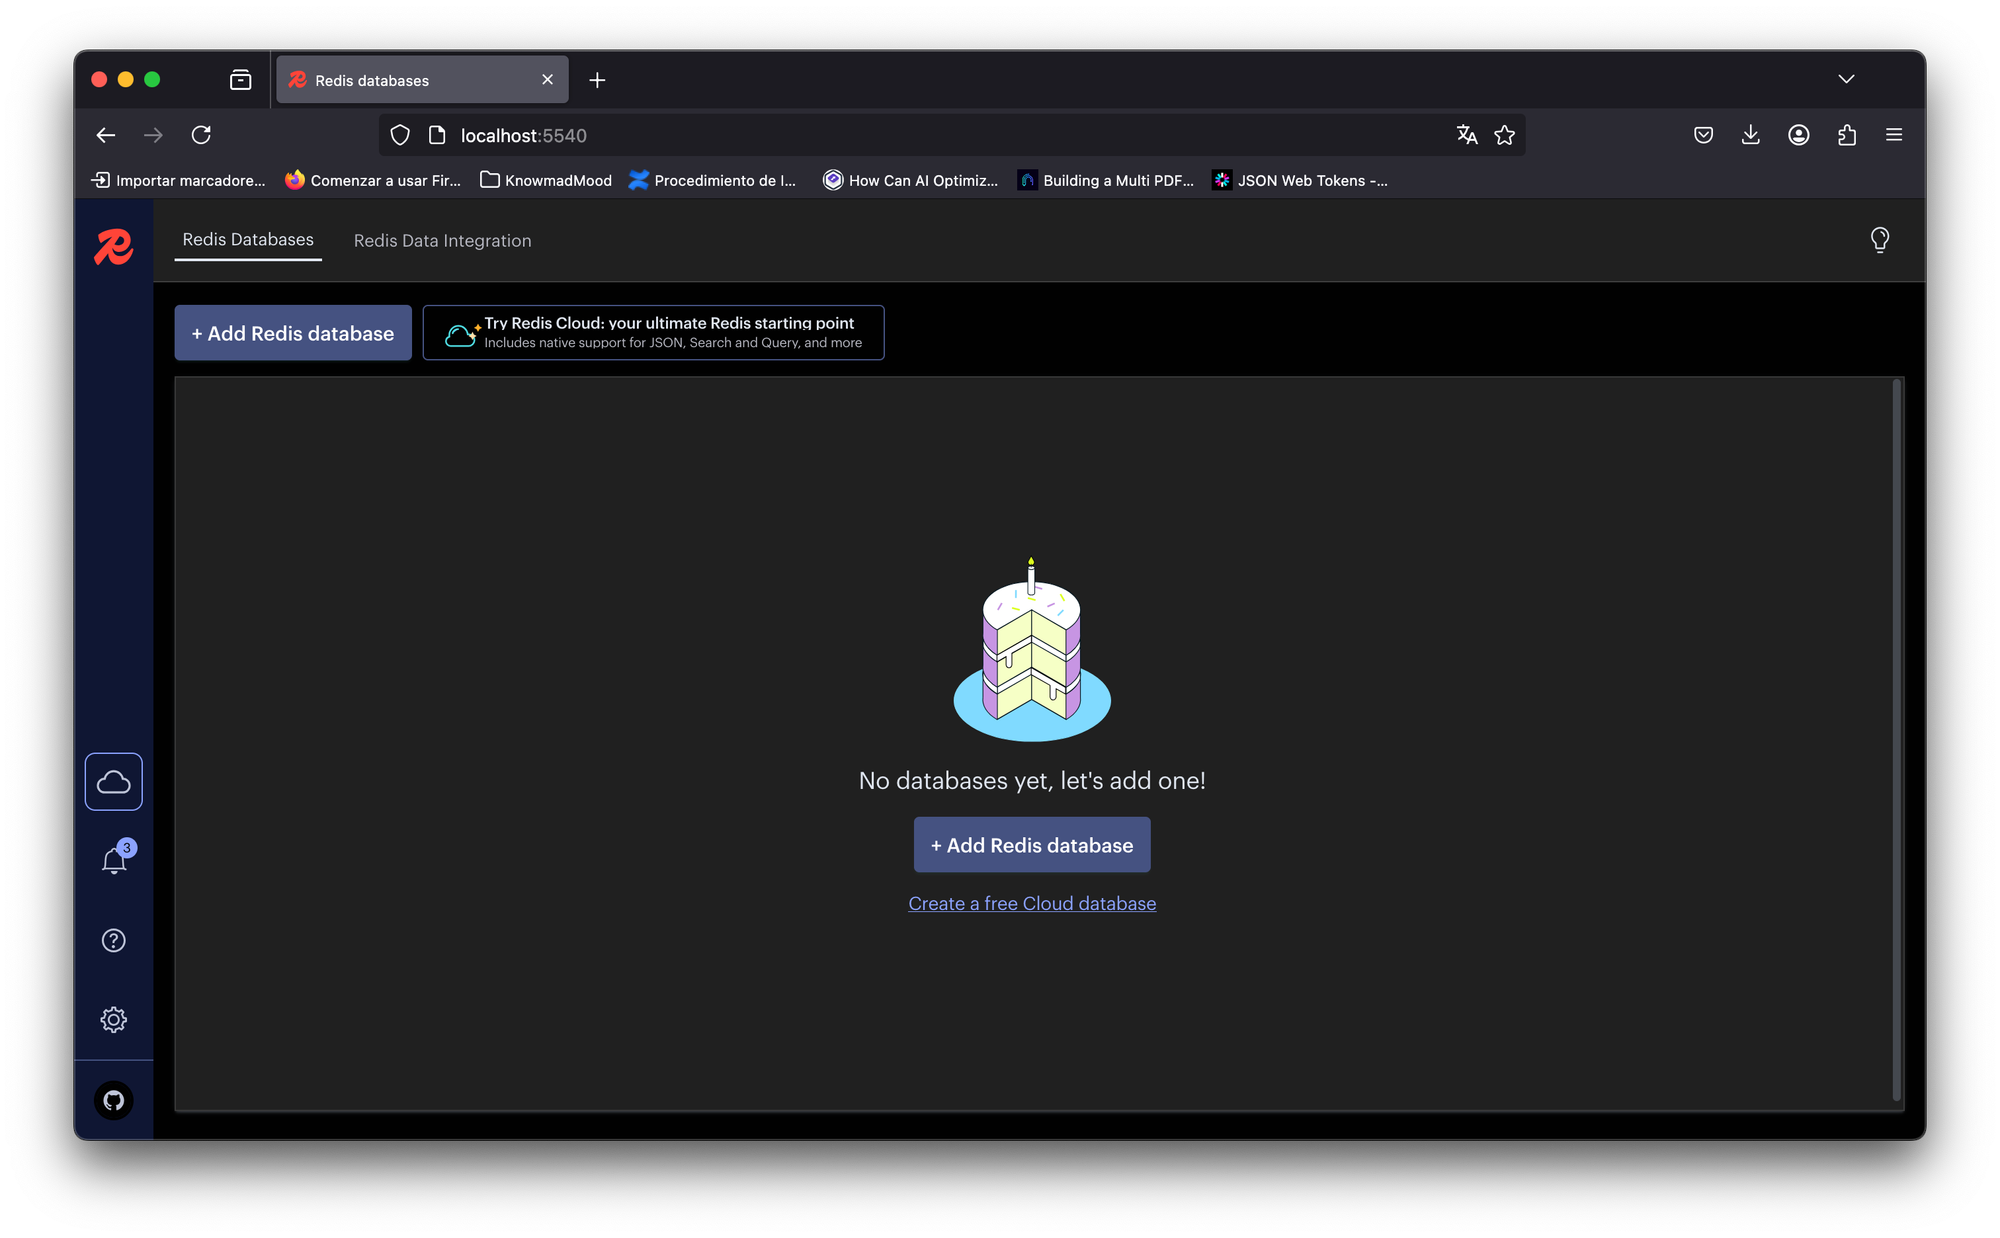
Task: Open the Insights lightbulb icon
Action: click(x=1879, y=240)
